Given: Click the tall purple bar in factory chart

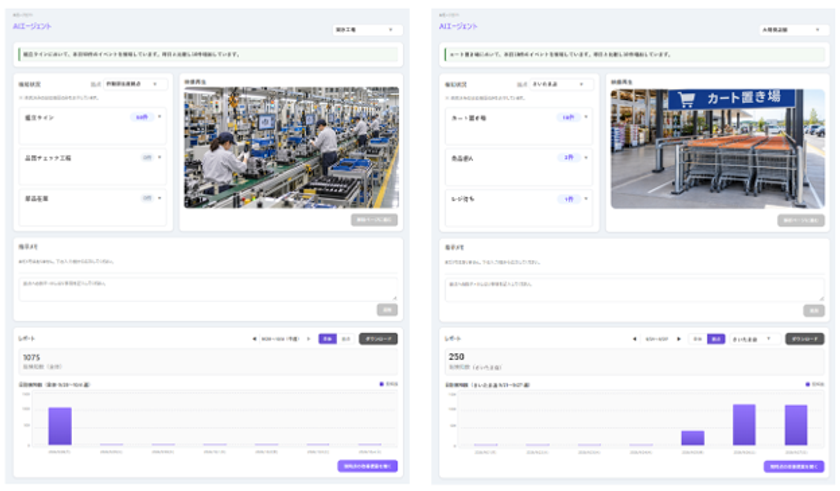Looking at the screenshot, I should coord(60,426).
